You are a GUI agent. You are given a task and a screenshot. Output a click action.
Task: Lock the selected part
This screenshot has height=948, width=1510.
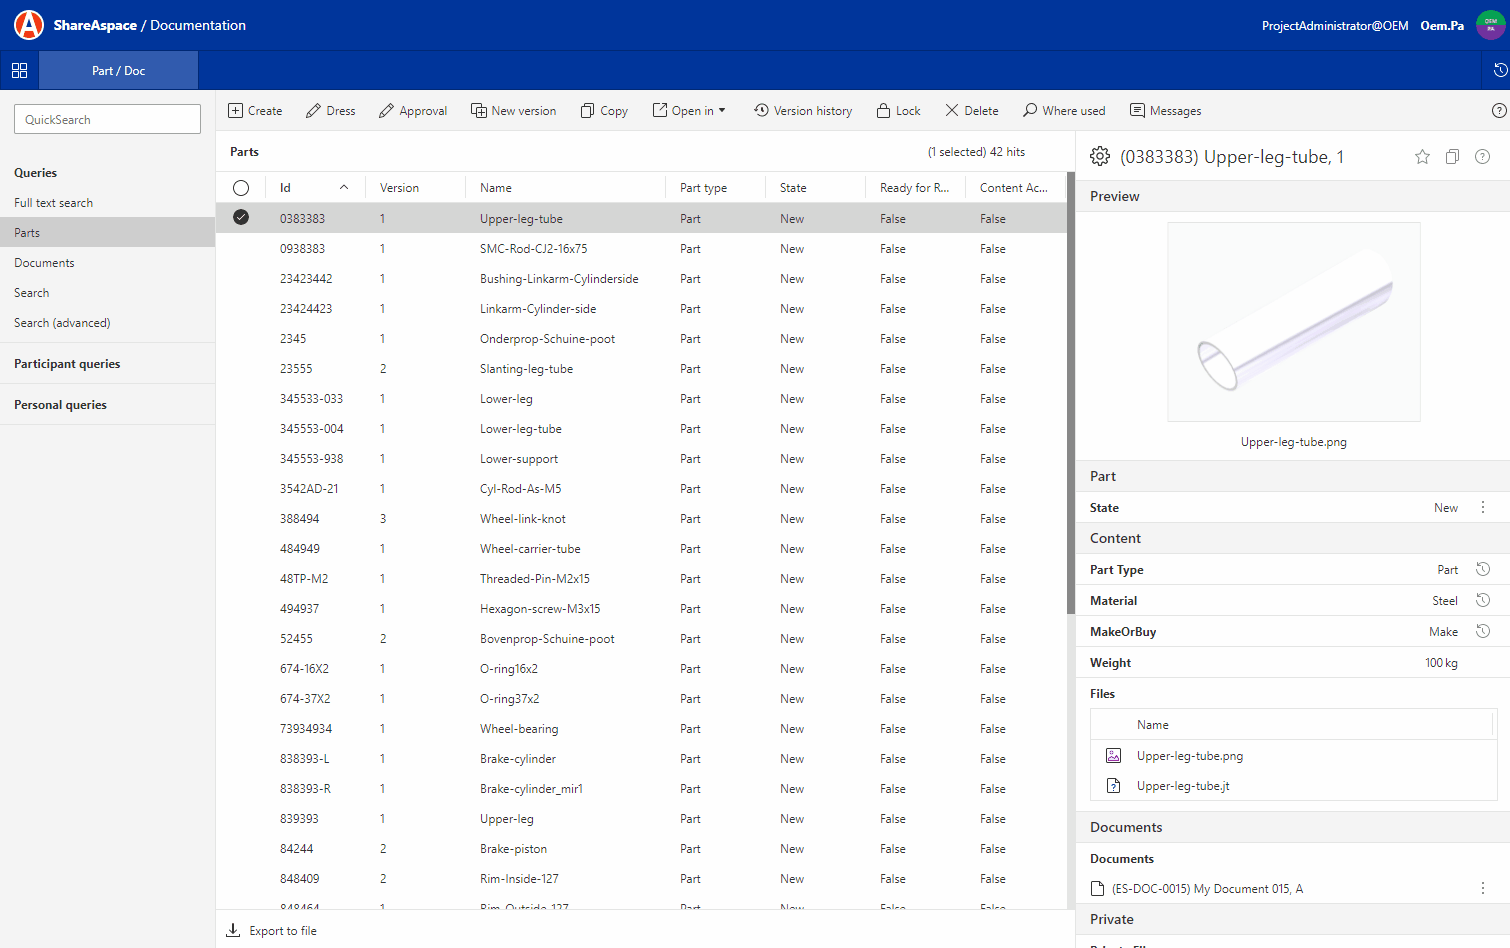point(897,110)
